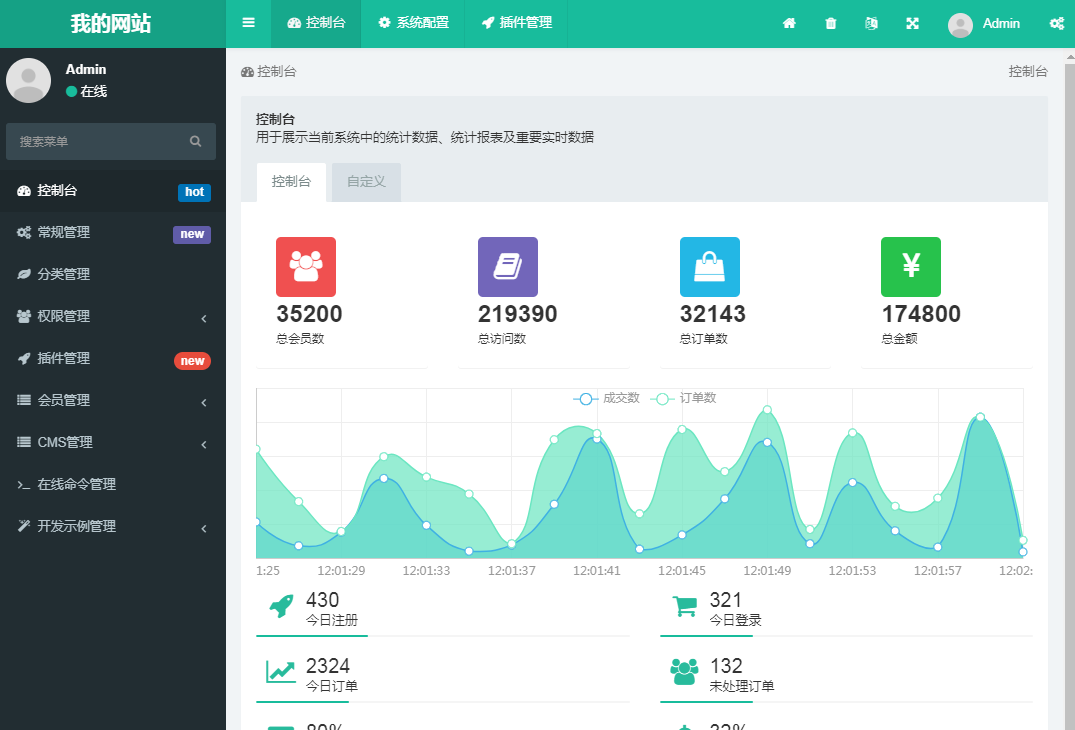Click the red total members icon
This screenshot has height=730, width=1075.
click(306, 267)
